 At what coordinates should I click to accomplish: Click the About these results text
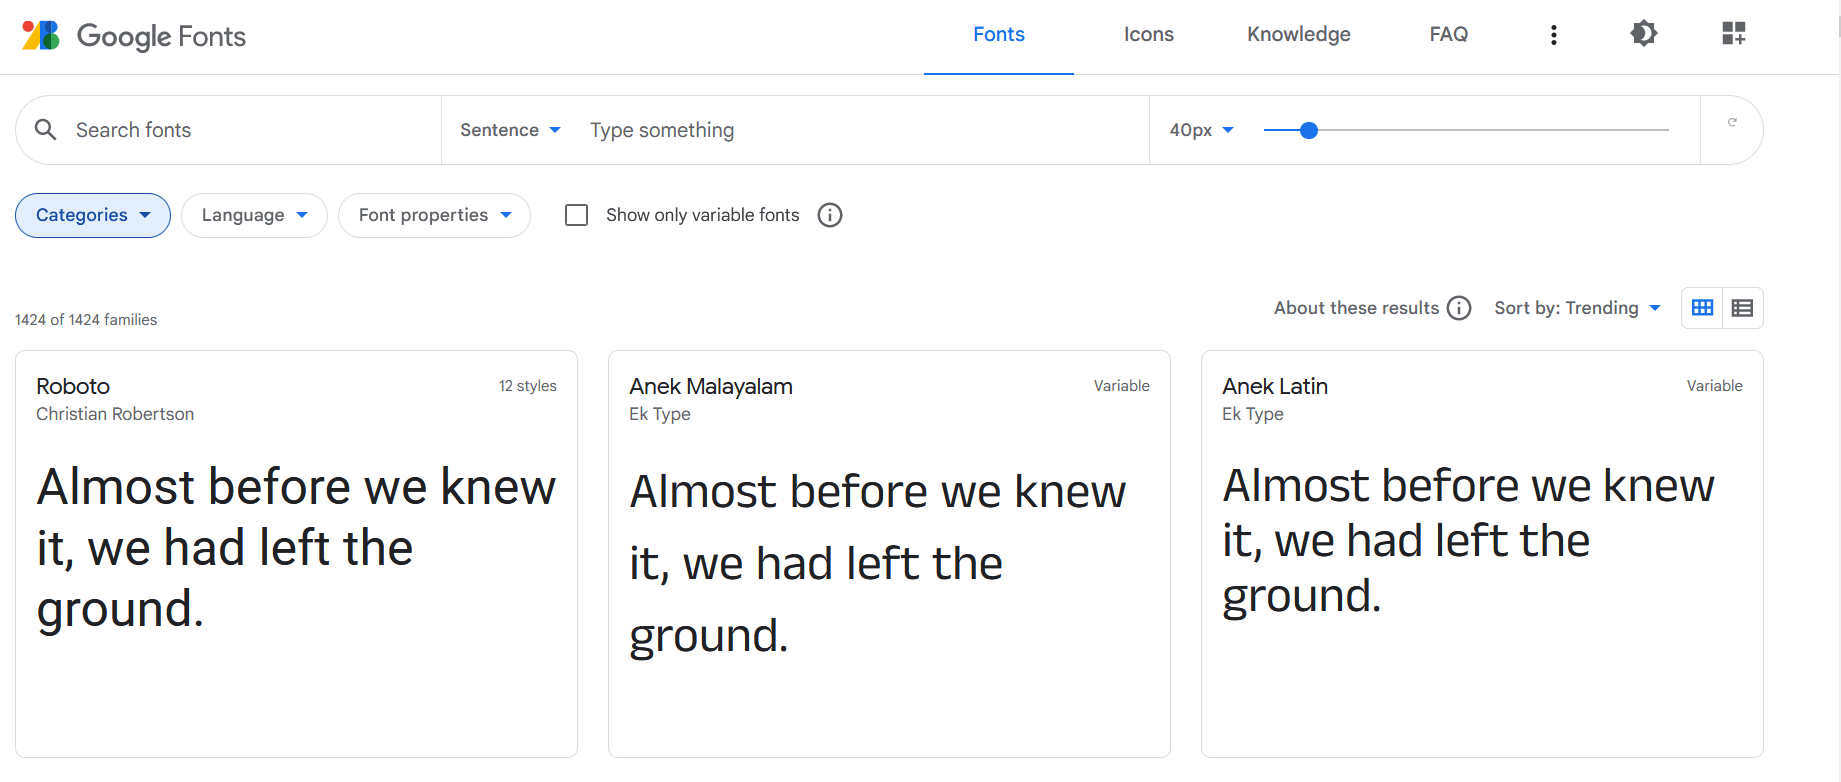tap(1356, 308)
